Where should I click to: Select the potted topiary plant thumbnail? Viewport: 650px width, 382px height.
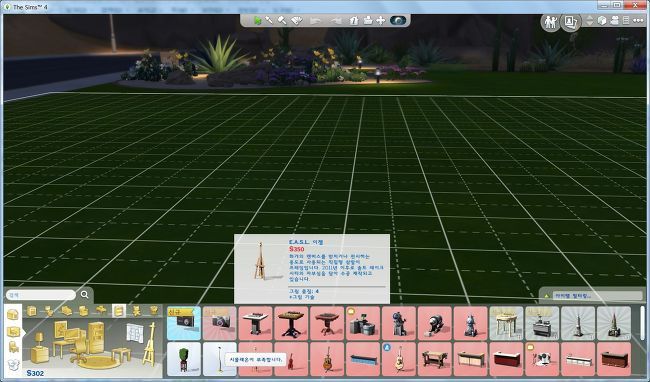(x=184, y=359)
